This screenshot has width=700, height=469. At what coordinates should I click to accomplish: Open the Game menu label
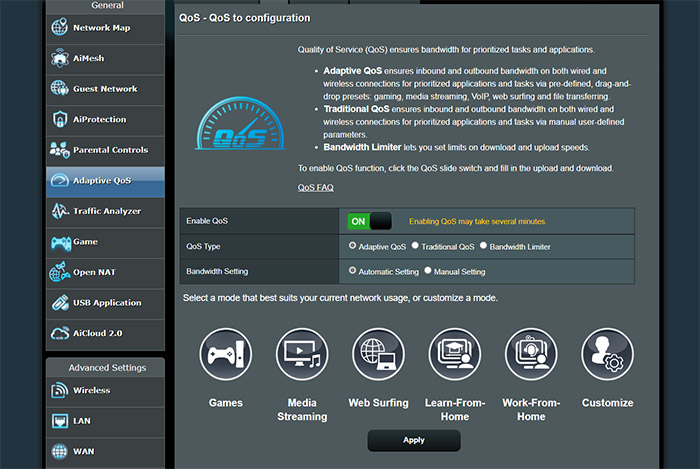tap(85, 242)
